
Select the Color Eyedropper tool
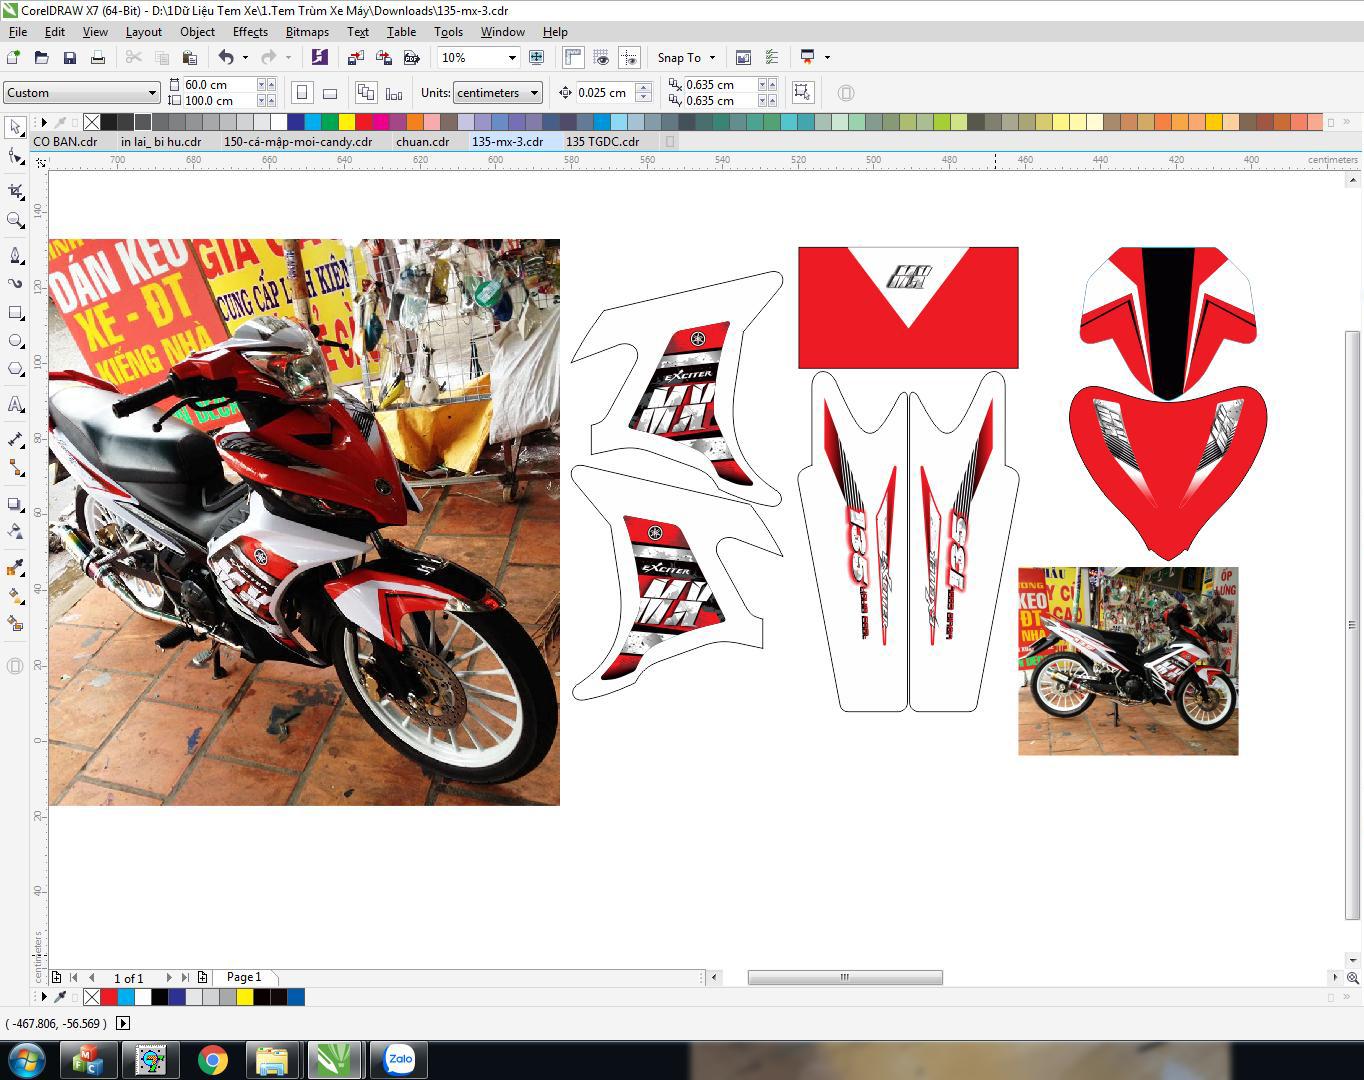[x=15, y=567]
